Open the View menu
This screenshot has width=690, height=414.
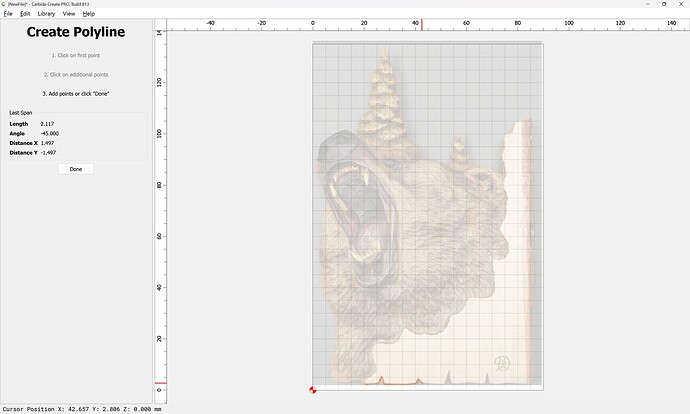(69, 14)
